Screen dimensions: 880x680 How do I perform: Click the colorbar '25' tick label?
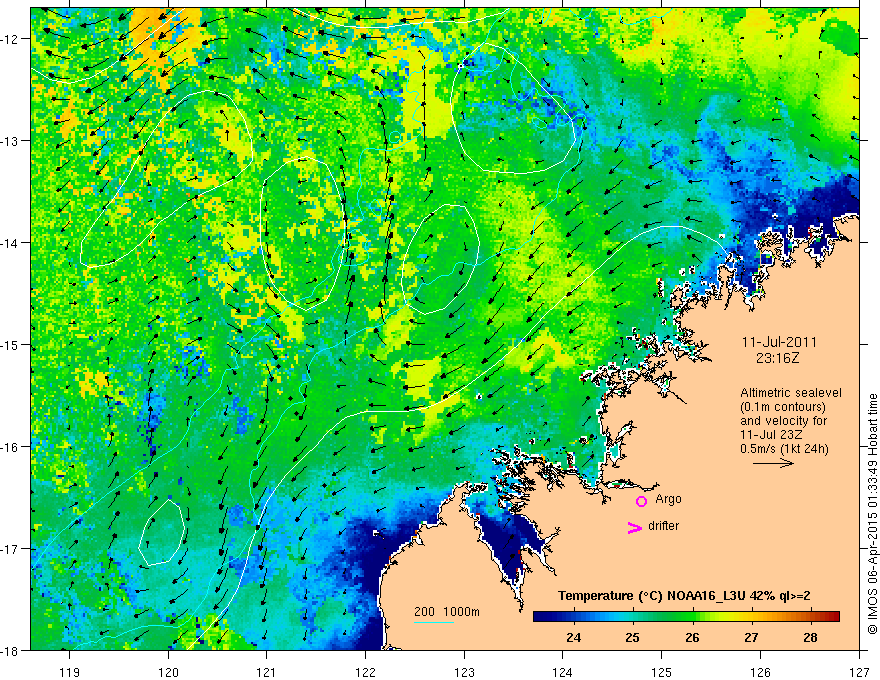[632, 637]
